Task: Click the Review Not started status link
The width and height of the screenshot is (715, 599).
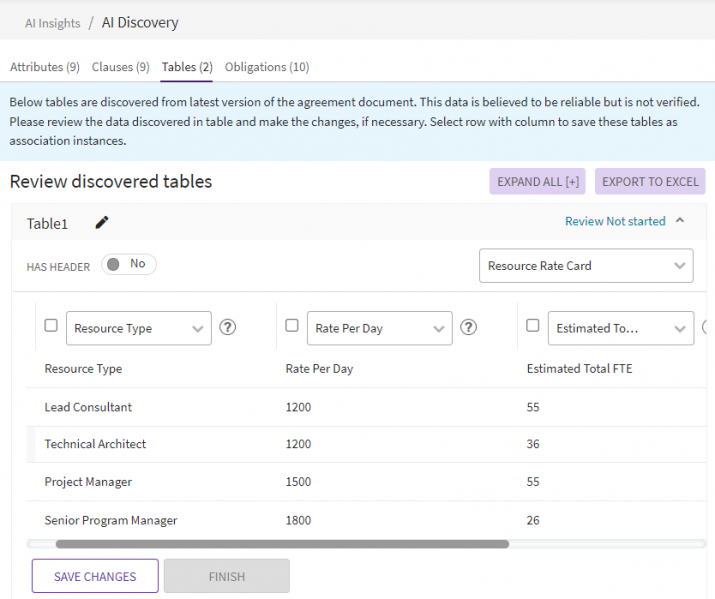Action: pyautogui.click(x=615, y=221)
